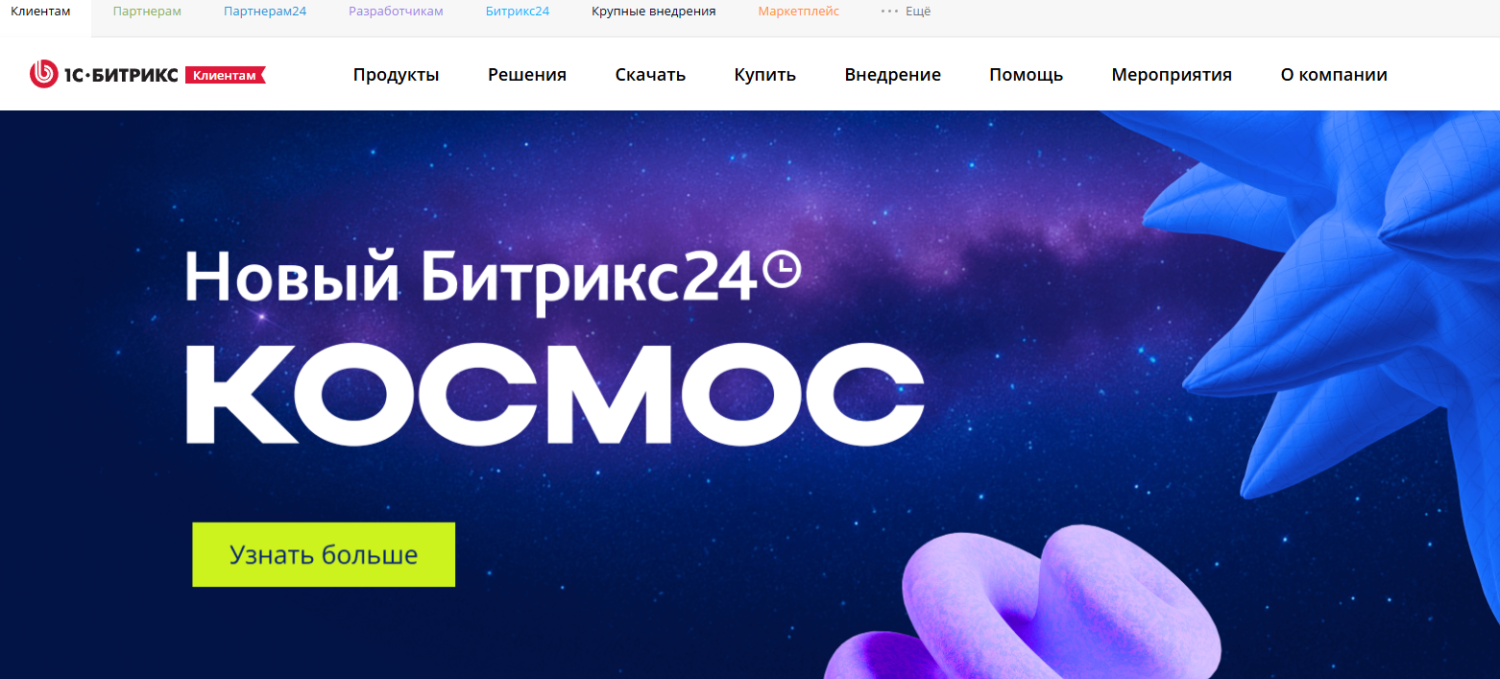Open О компании navigation link

pos(1334,75)
